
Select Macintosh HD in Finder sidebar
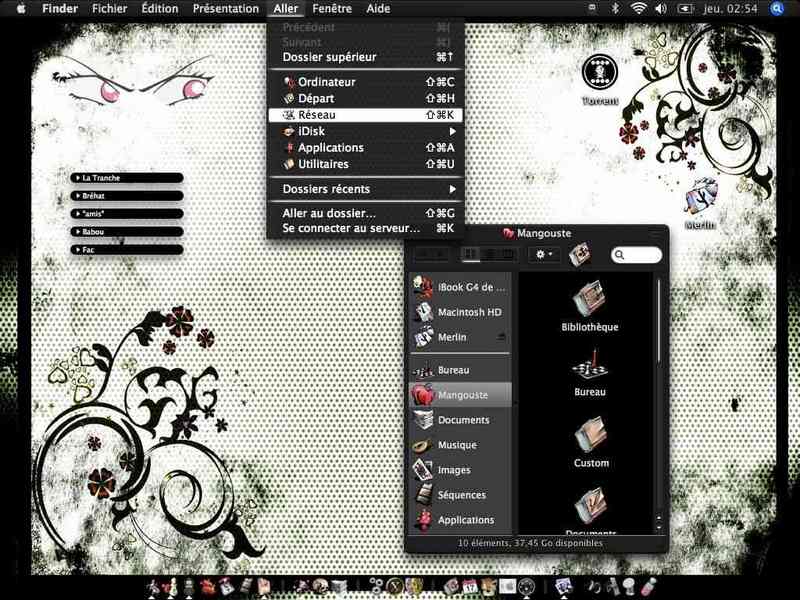click(459, 312)
